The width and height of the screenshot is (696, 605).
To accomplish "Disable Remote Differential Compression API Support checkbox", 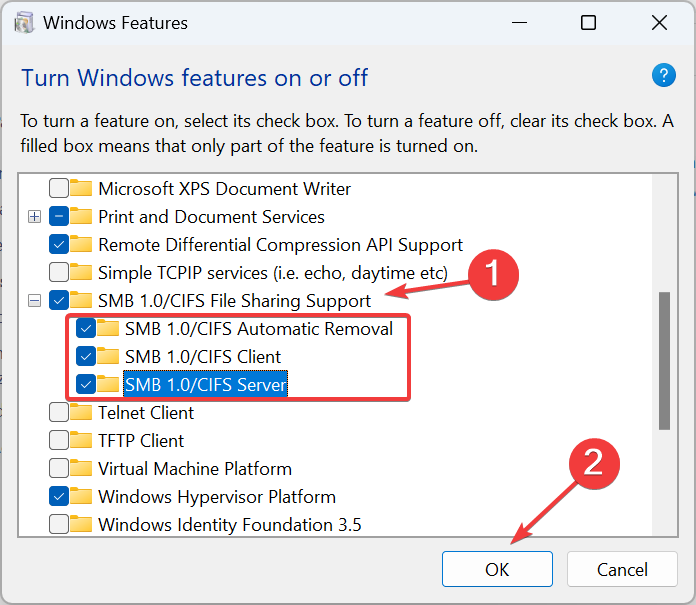I will 59,244.
